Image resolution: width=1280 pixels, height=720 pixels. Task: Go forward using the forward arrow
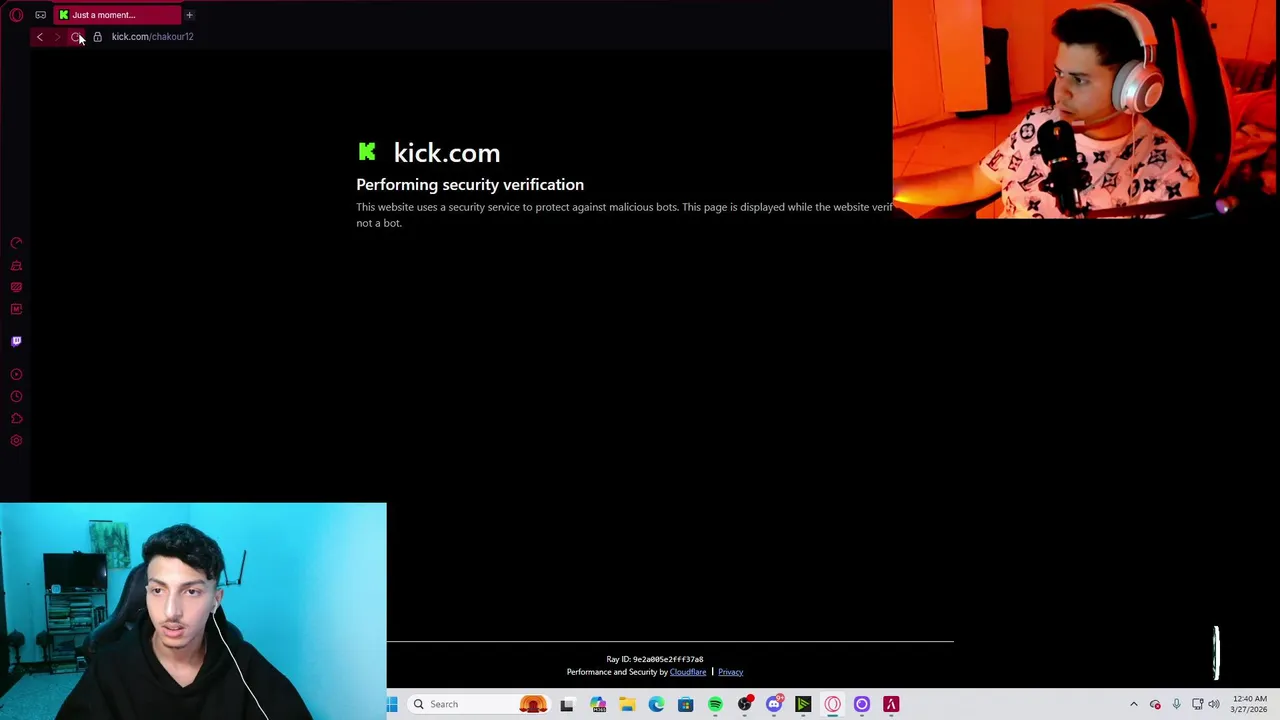pyautogui.click(x=57, y=37)
